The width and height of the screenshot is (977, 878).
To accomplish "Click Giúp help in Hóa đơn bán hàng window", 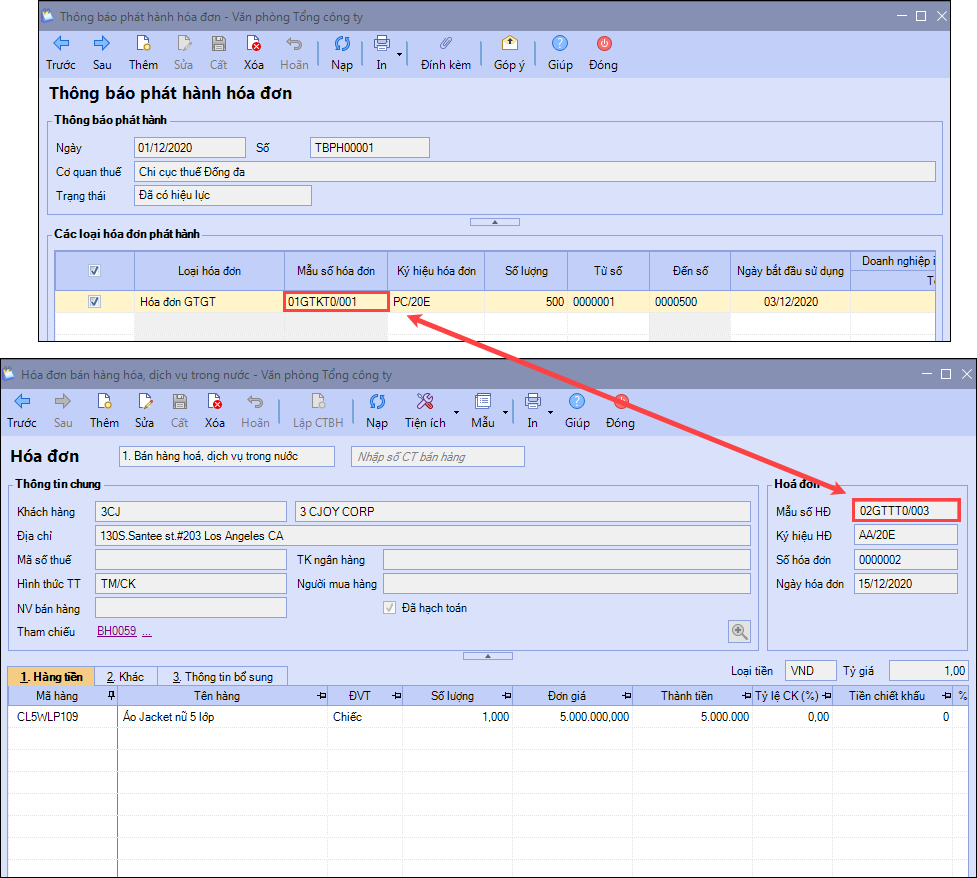I will [x=577, y=411].
